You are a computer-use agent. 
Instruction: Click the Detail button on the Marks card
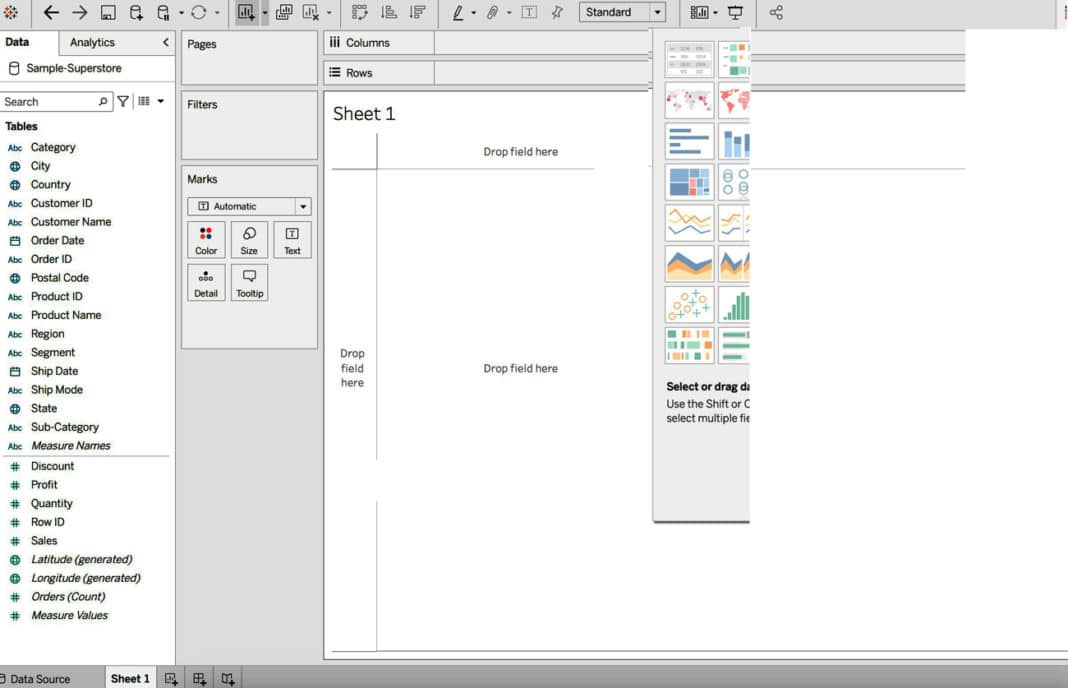[206, 282]
